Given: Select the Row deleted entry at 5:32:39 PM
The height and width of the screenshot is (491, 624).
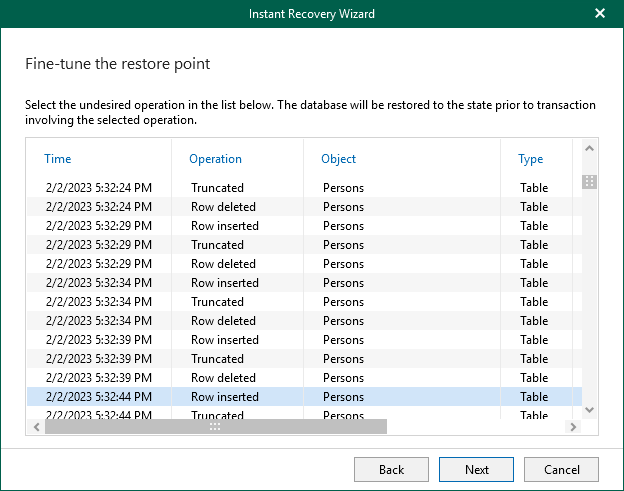Looking at the screenshot, I should click(223, 378).
